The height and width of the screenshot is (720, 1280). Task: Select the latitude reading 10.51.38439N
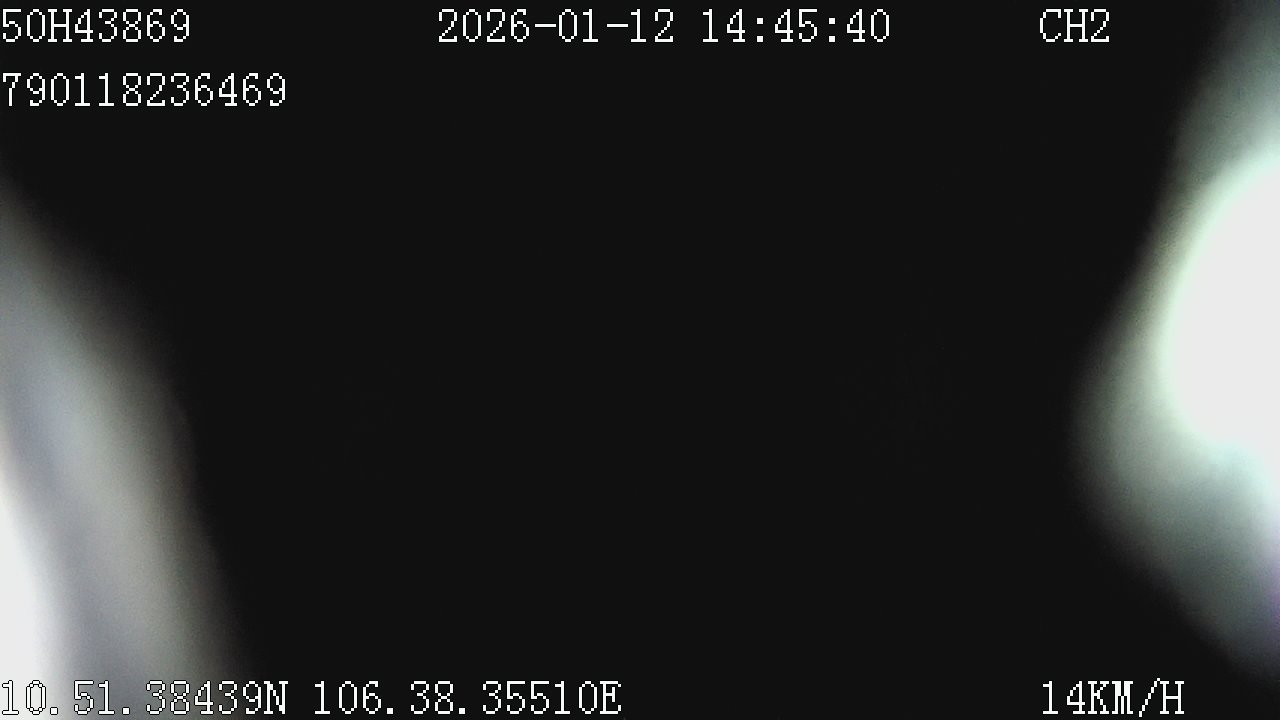[x=144, y=698]
